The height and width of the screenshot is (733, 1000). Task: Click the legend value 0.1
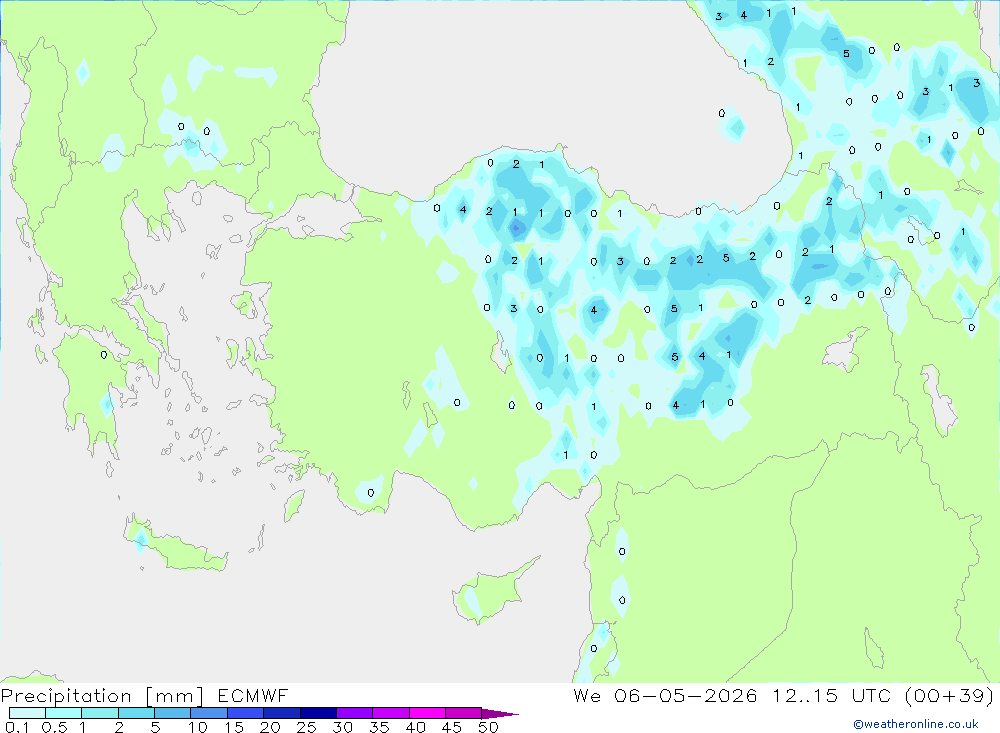coord(17,727)
